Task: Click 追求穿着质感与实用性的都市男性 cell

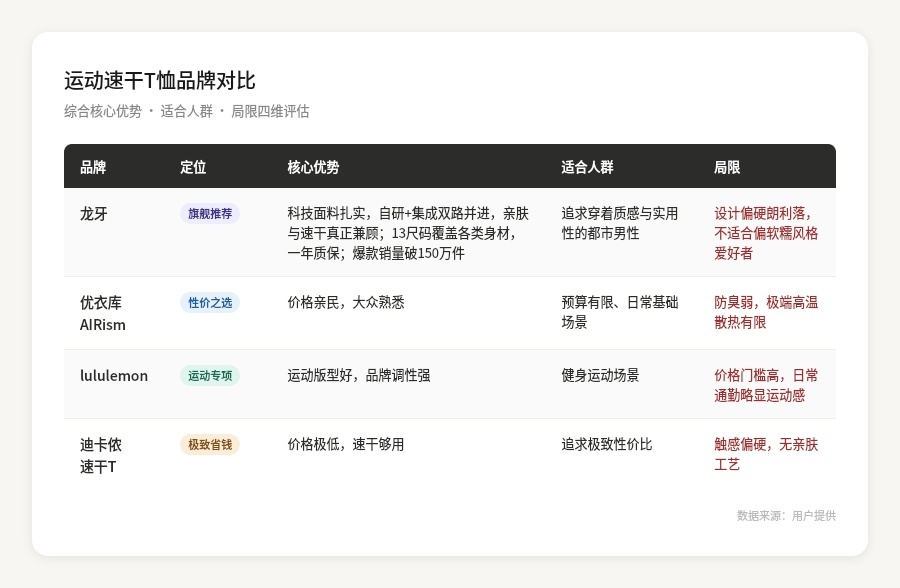Action: click(620, 223)
